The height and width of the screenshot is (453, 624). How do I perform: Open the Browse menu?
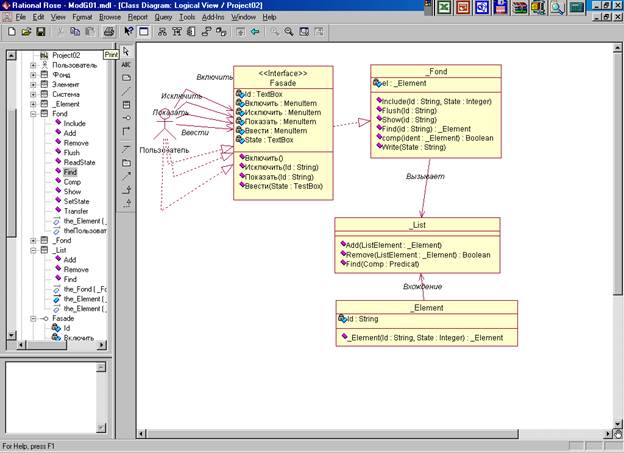tap(110, 17)
